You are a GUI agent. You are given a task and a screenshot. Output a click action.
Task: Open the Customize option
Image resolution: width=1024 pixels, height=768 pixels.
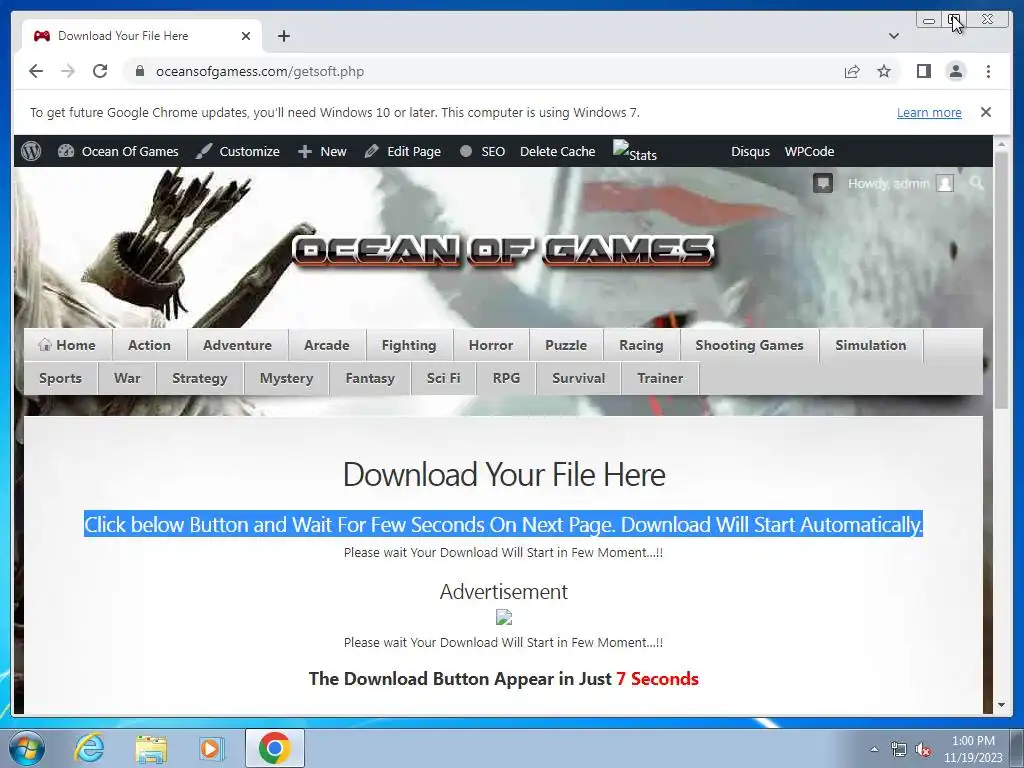tap(238, 152)
